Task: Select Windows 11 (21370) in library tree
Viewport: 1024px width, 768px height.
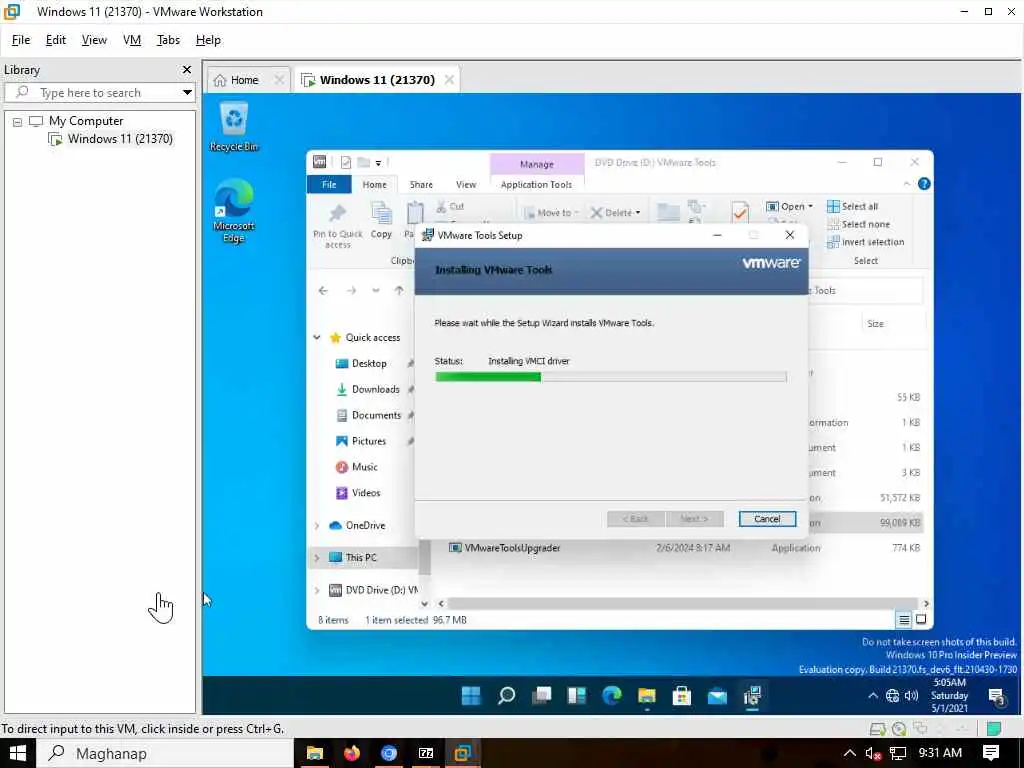Action: point(111,139)
